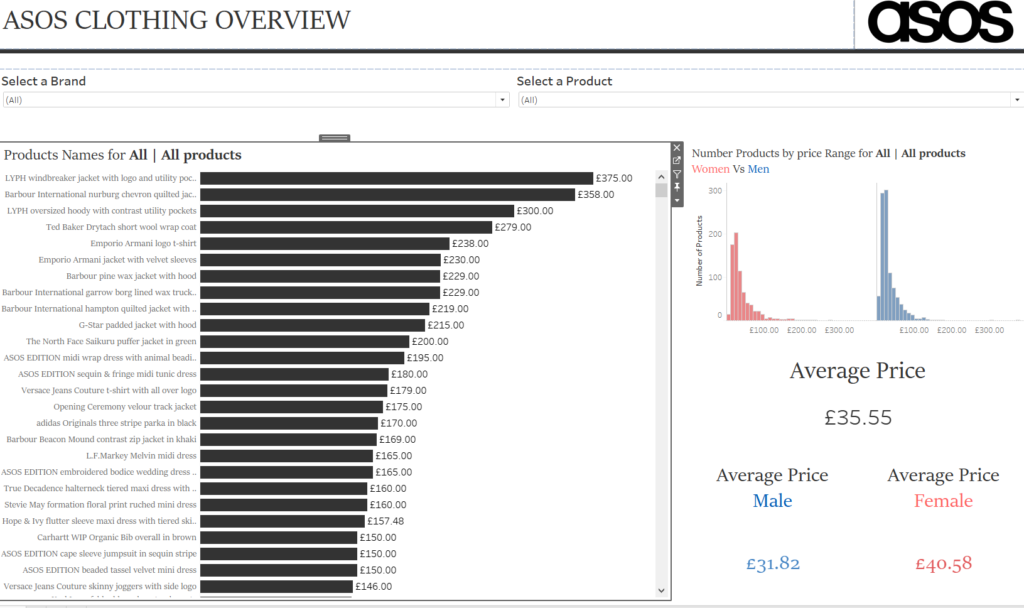Select ASOS EDITION beaded tassel velvet mini dress
Screen dimensions: 1024x608
point(110,570)
